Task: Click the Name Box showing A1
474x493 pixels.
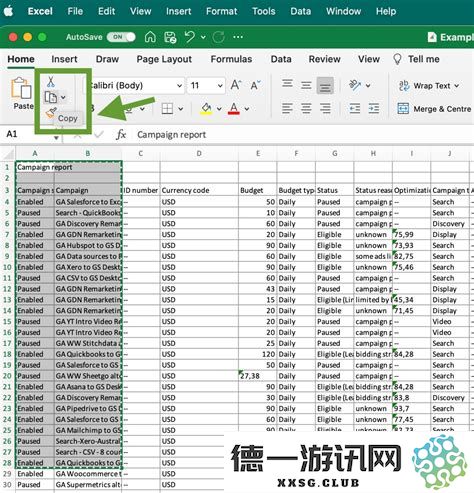Action: coord(28,134)
